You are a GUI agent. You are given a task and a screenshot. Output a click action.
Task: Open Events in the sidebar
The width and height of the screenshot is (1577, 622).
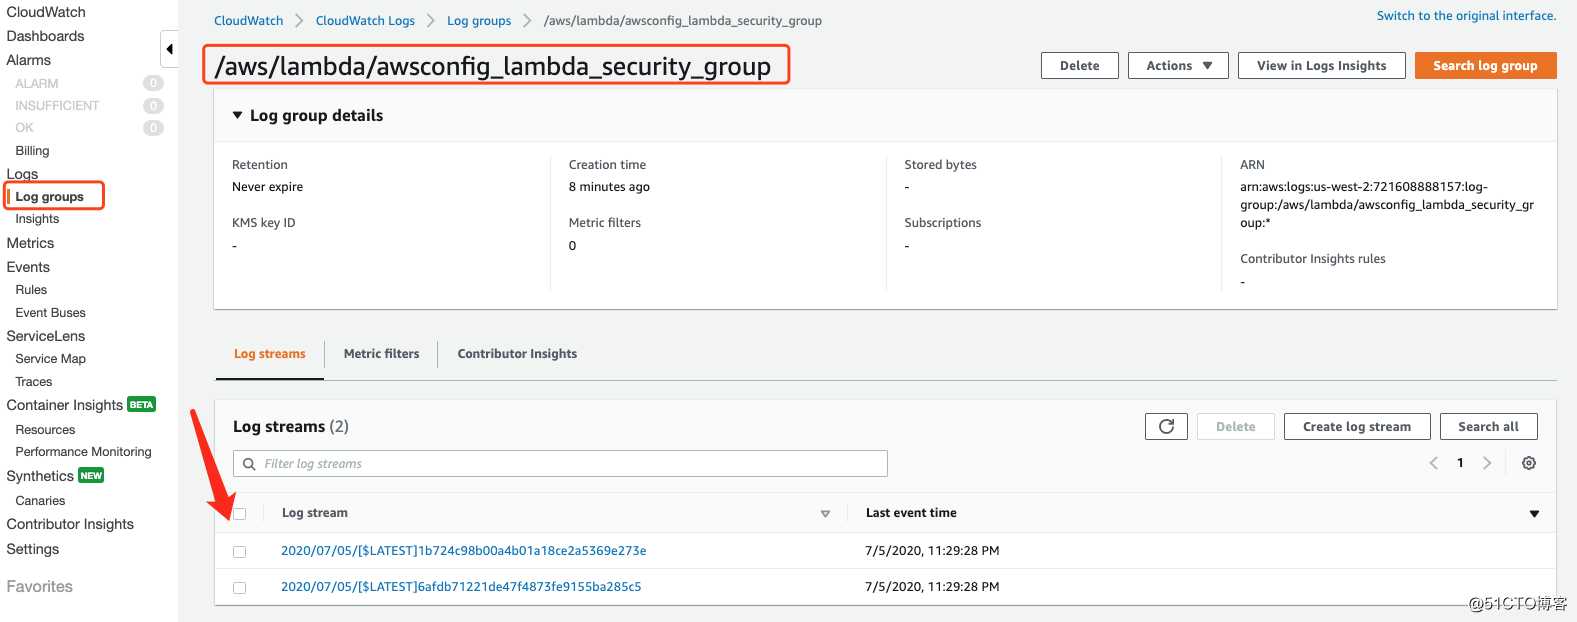click(x=28, y=267)
